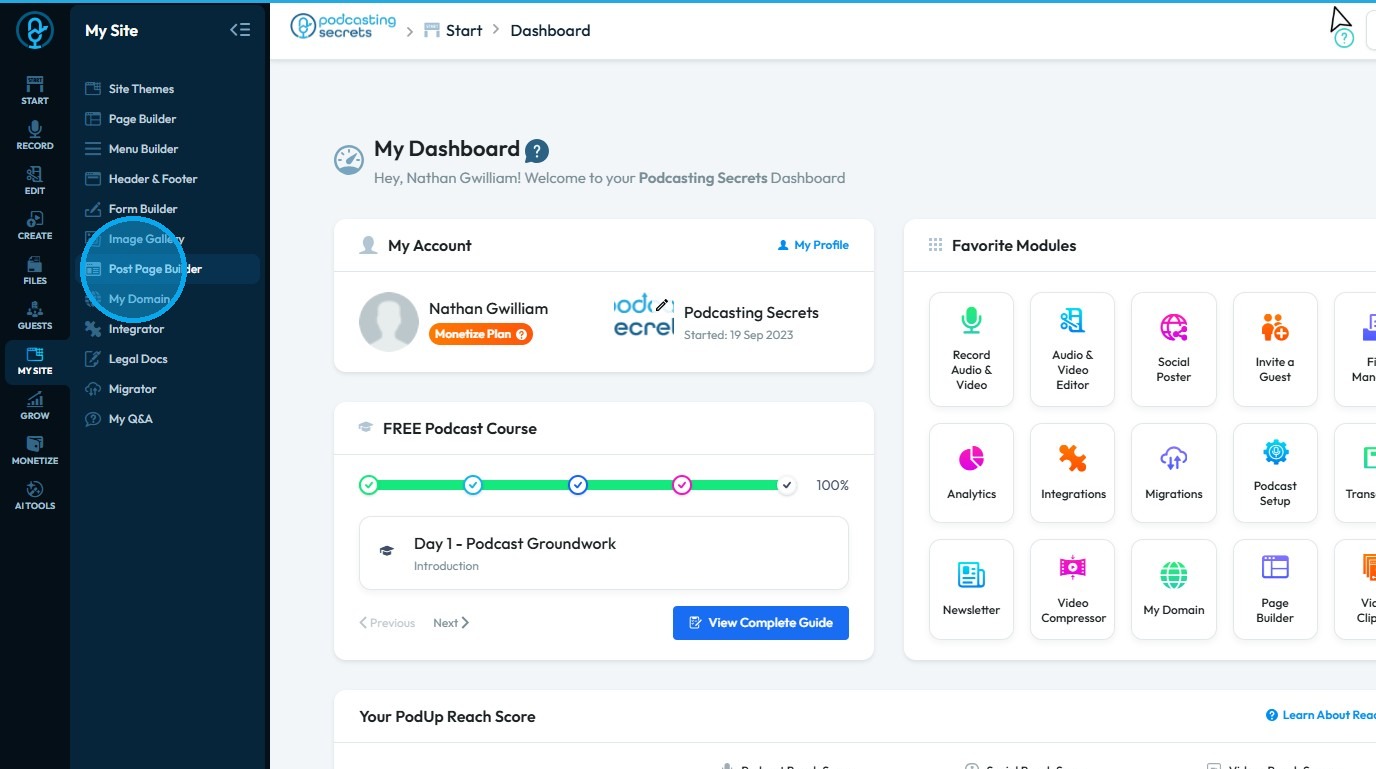Image resolution: width=1376 pixels, height=769 pixels.
Task: Open the CREATE section in left rail
Action: (x=35, y=224)
